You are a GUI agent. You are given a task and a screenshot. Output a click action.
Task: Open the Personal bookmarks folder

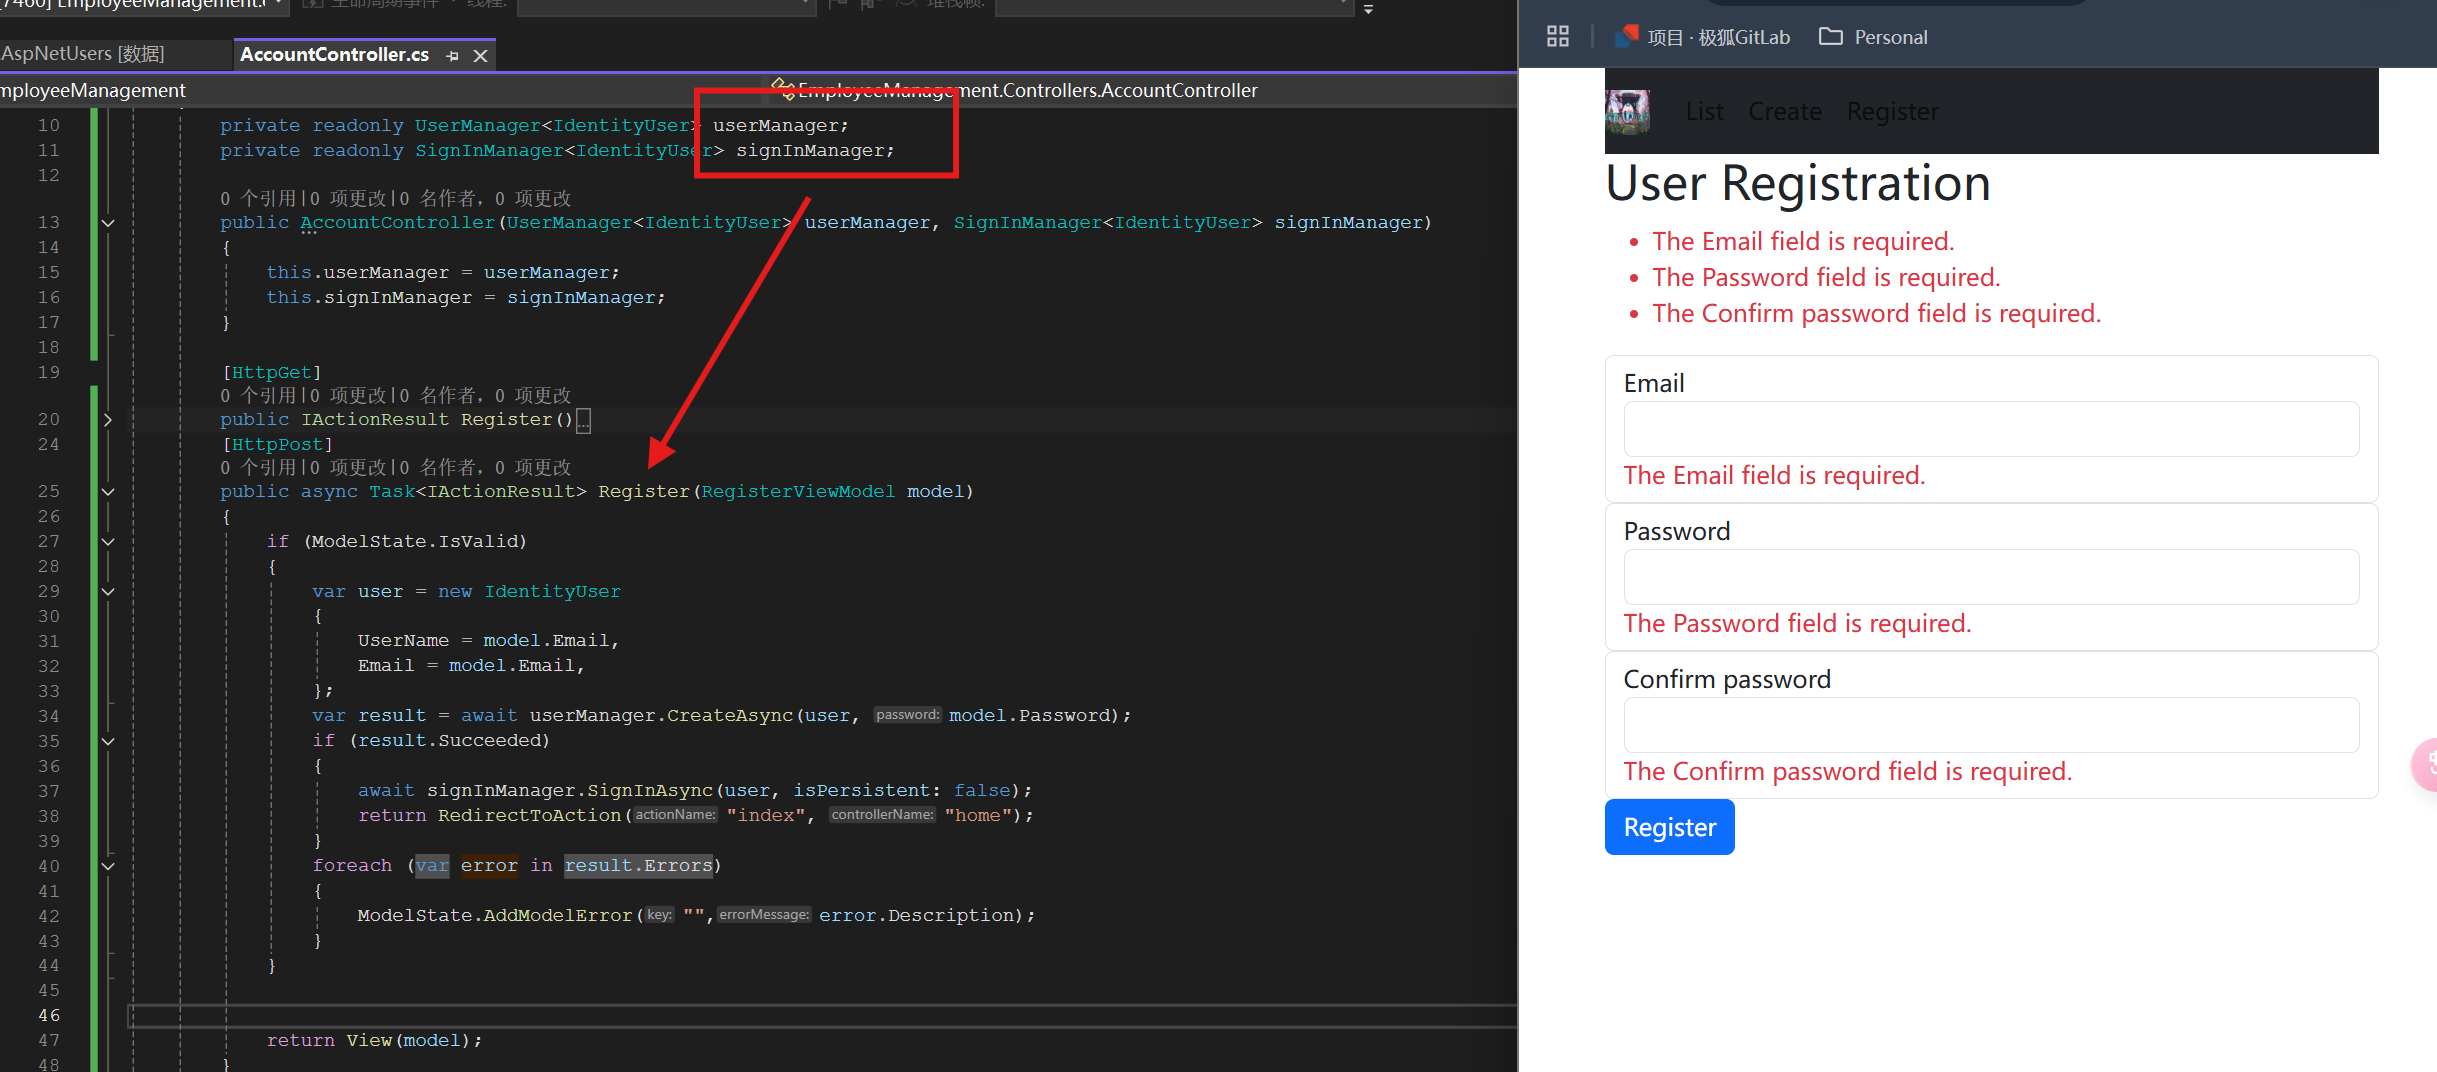click(x=1873, y=37)
